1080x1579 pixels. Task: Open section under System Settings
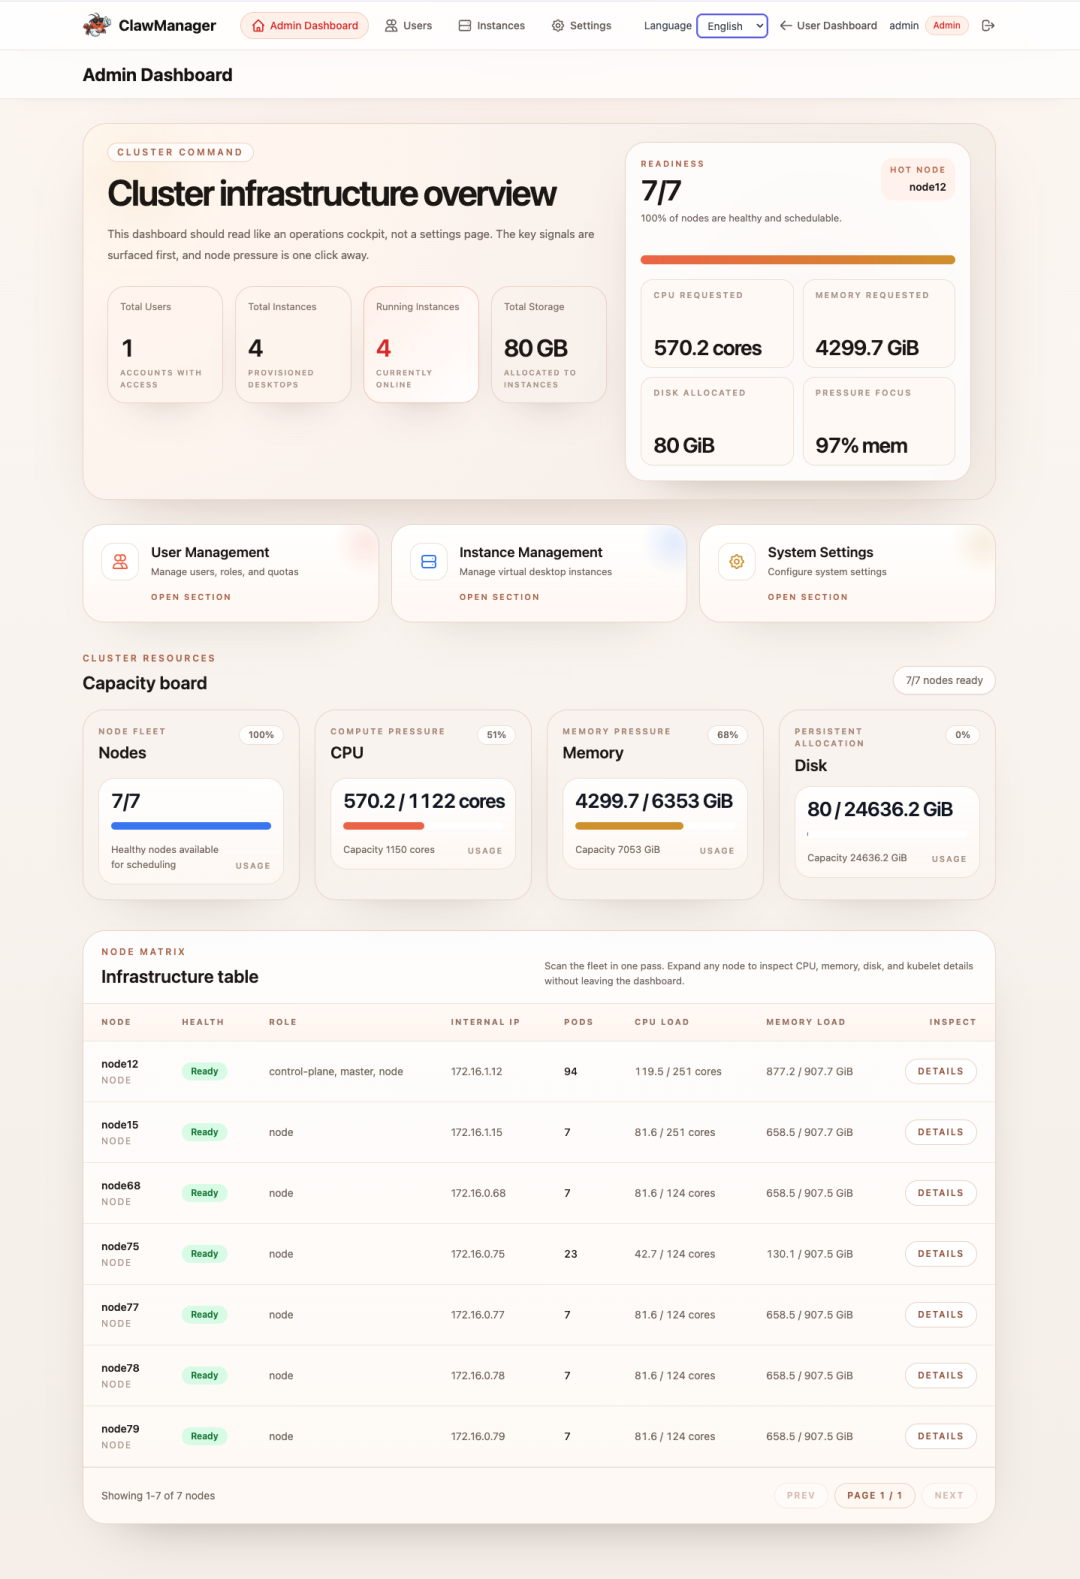coord(808,597)
